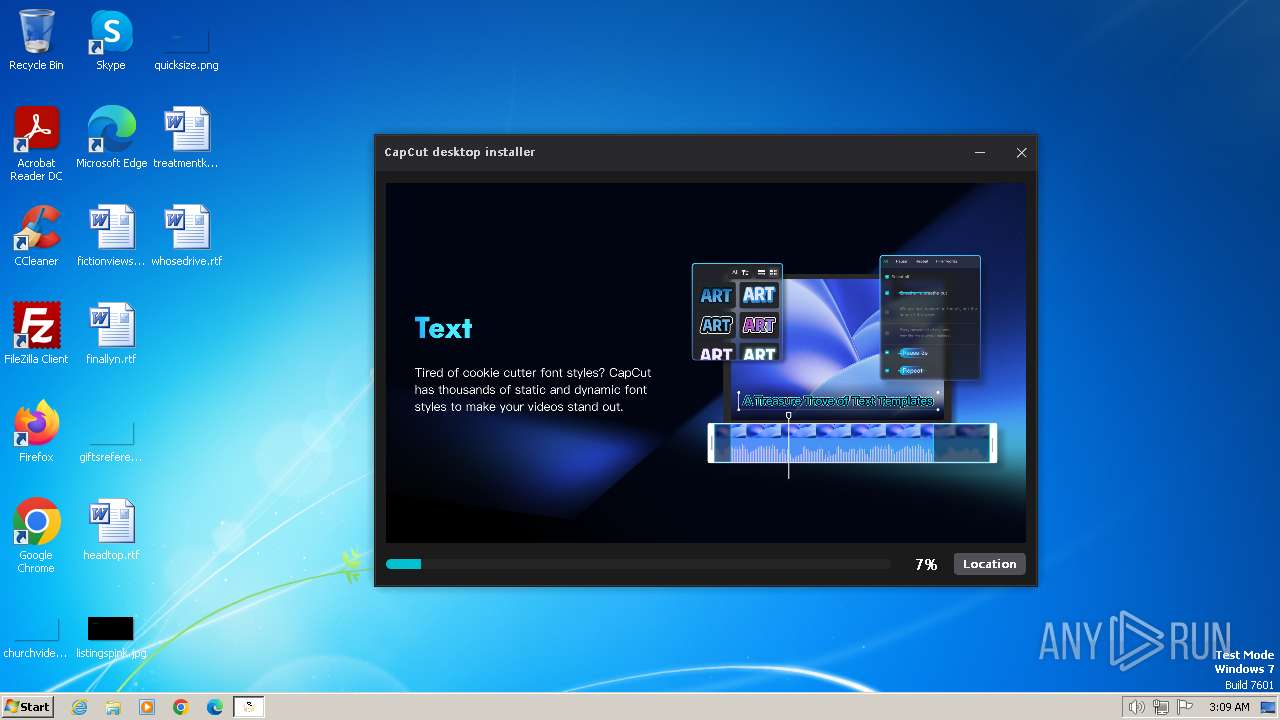Select the headtop.rtf document
The image size is (1280, 720).
pos(111,530)
